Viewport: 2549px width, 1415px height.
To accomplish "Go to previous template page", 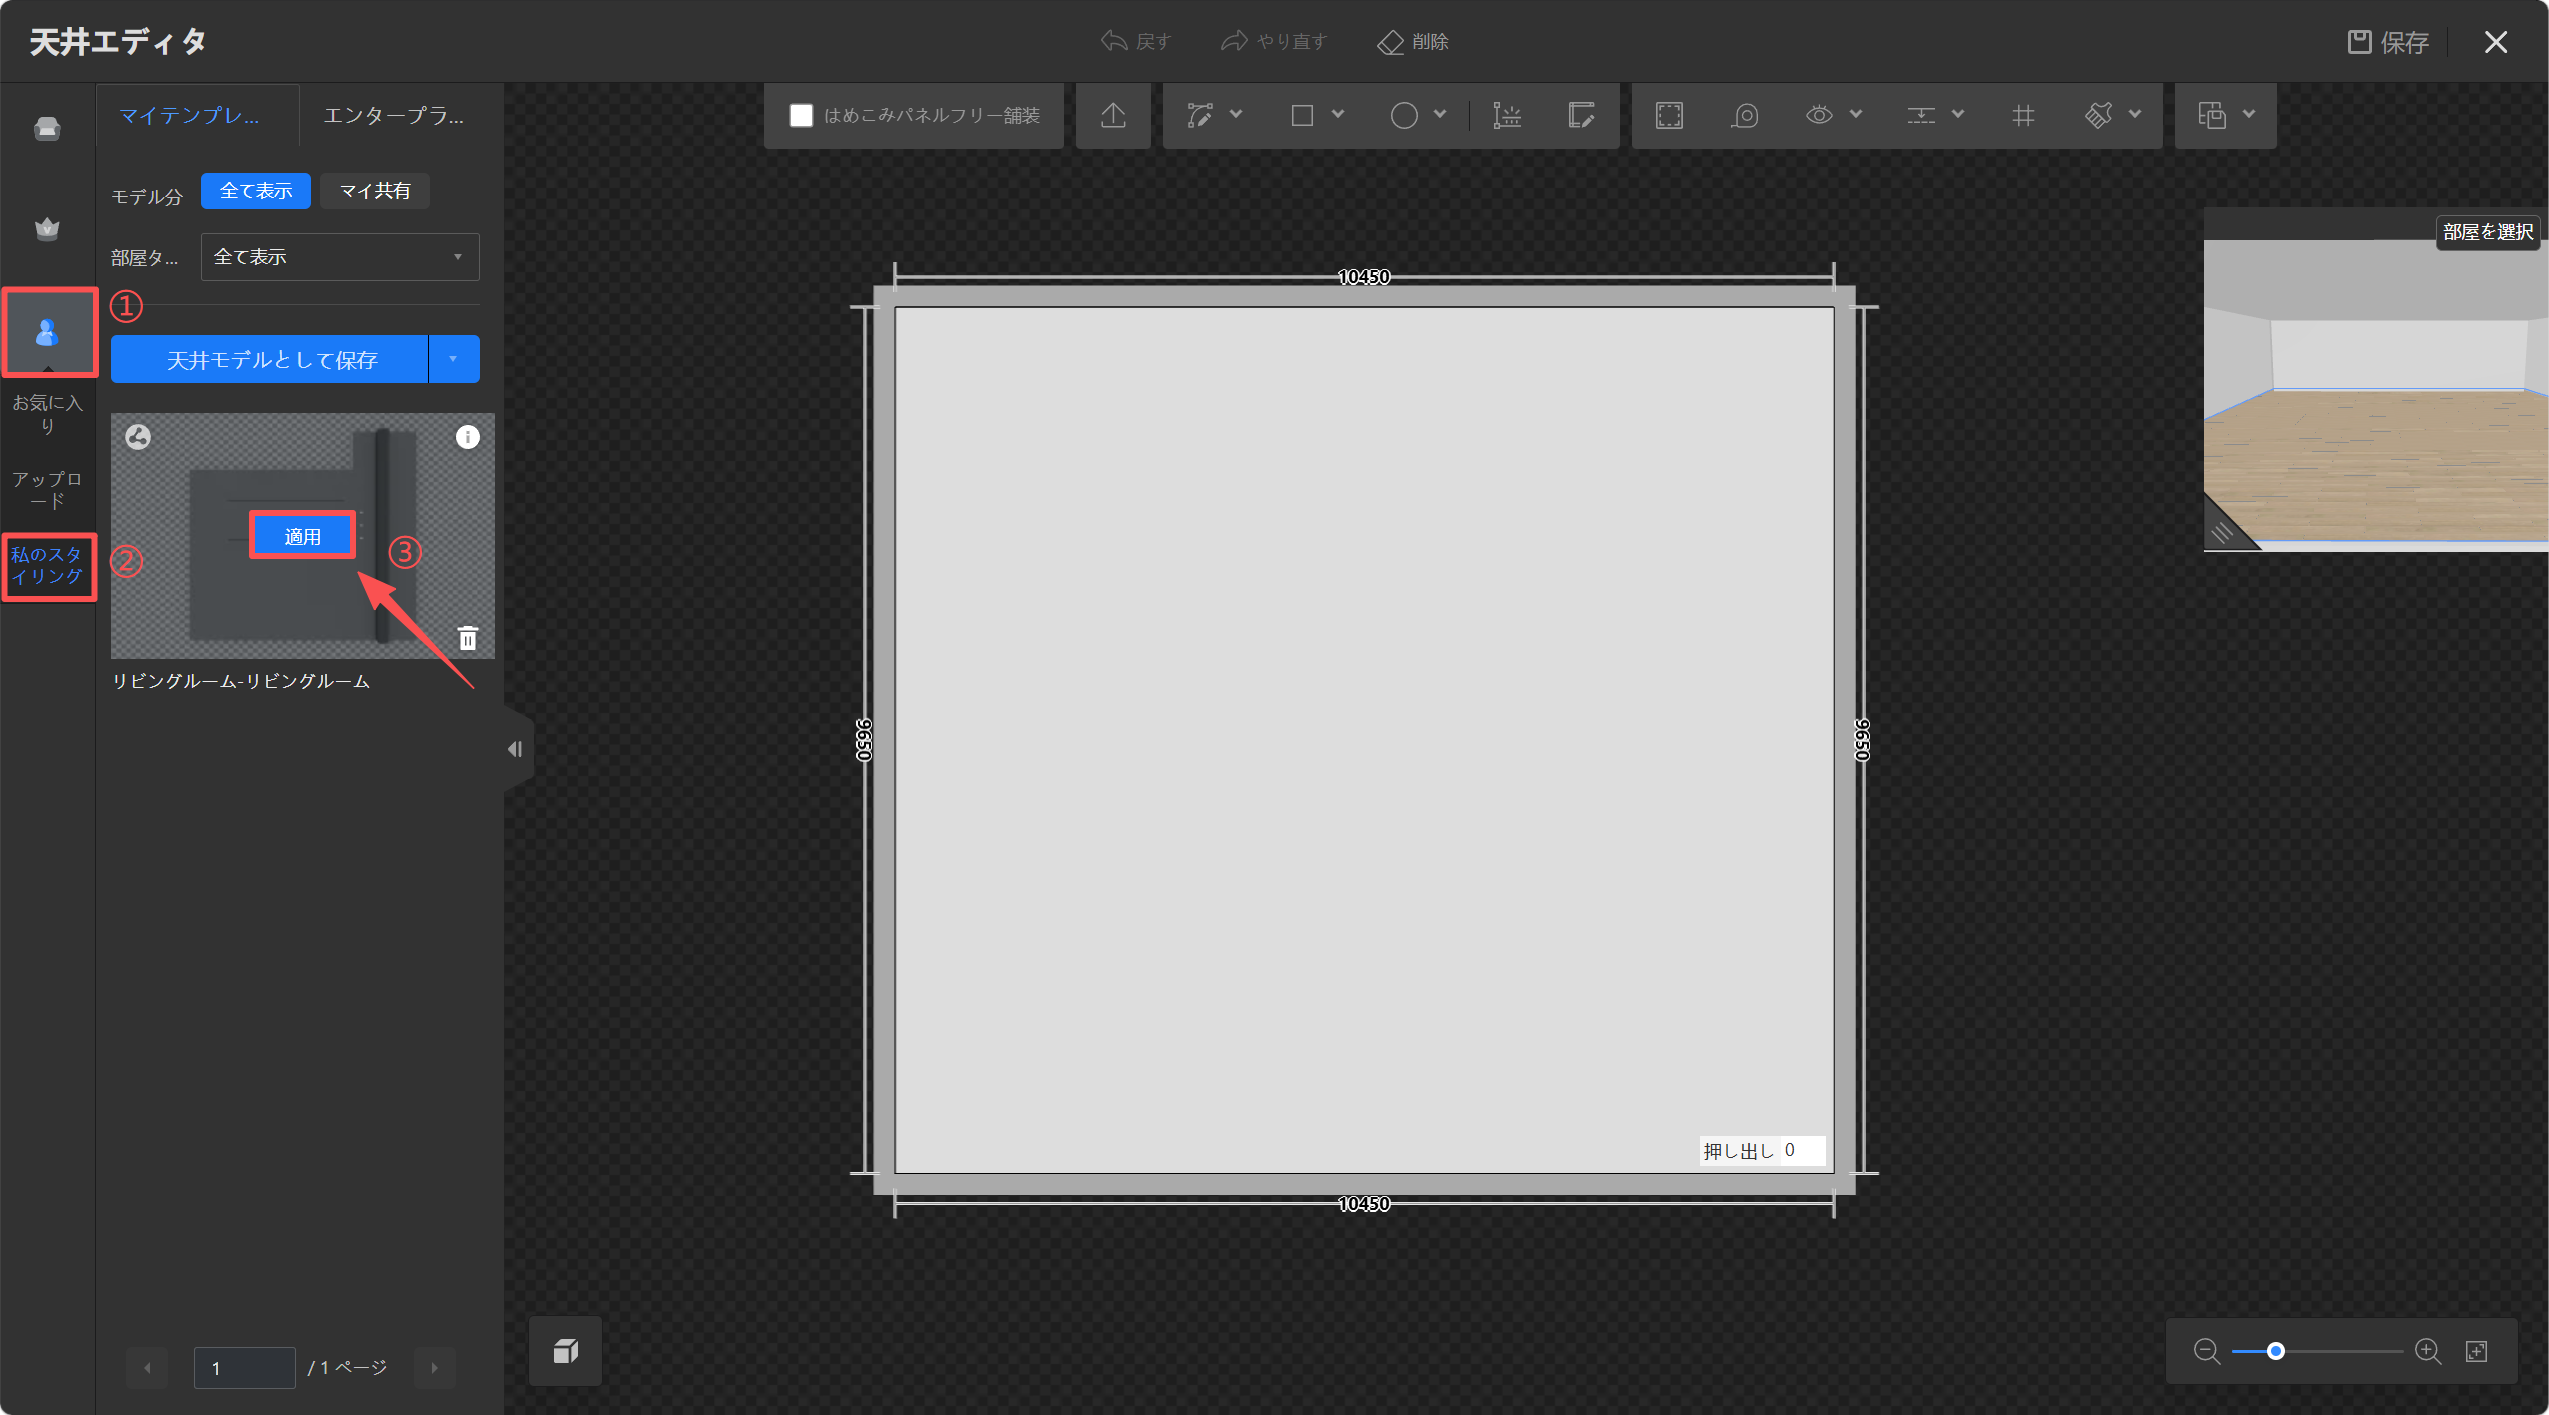I will [x=147, y=1368].
